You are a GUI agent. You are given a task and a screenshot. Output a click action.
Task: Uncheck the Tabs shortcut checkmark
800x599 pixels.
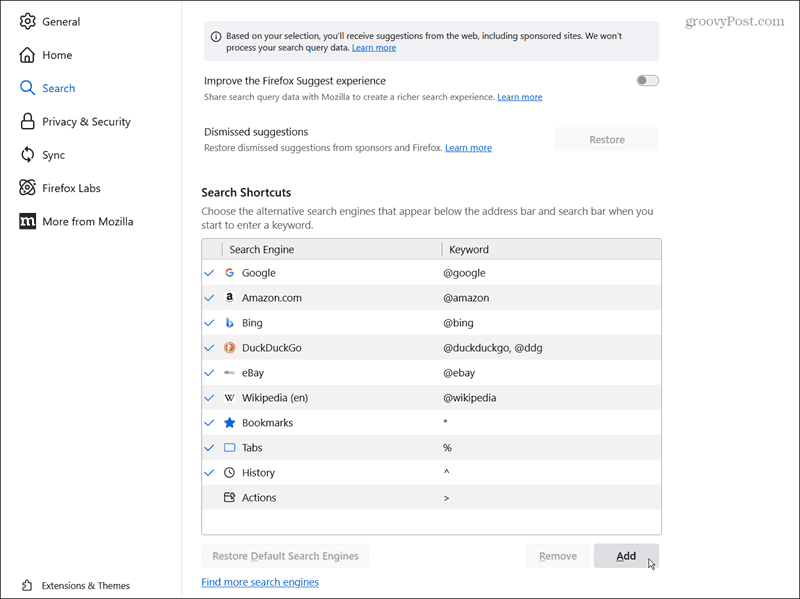tap(209, 447)
